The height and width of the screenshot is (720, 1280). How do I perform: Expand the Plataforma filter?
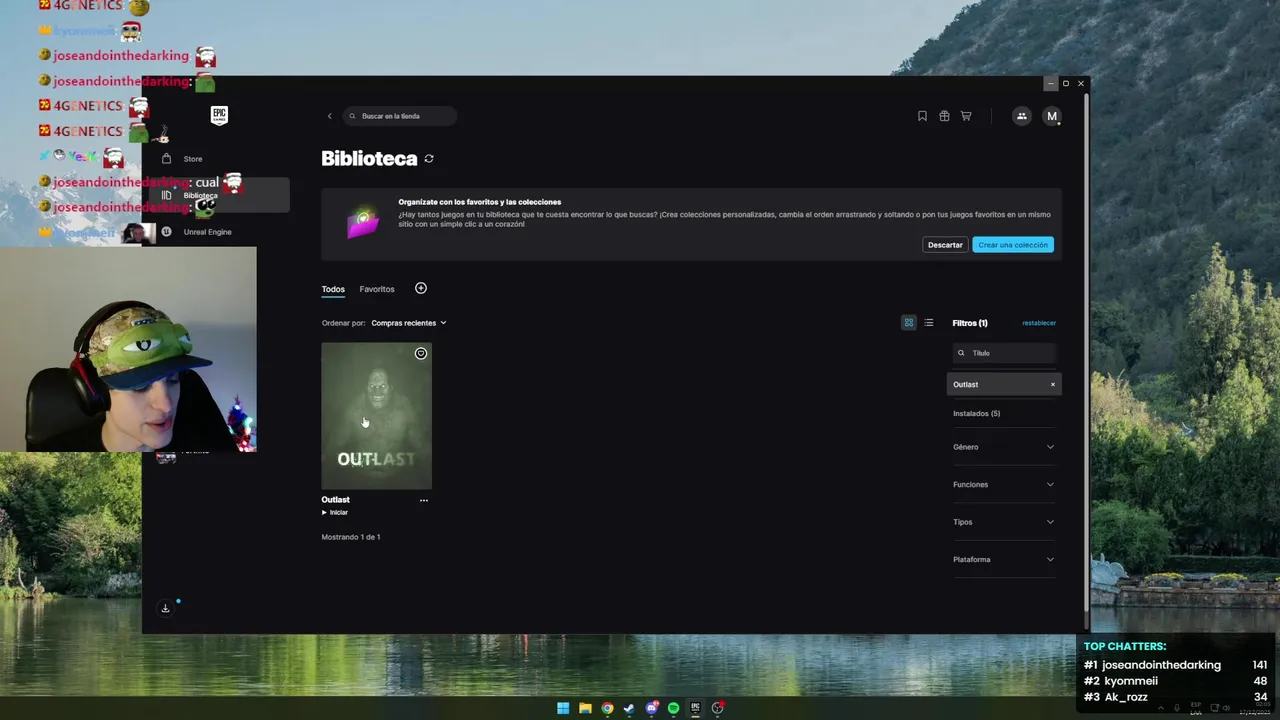click(x=1003, y=560)
